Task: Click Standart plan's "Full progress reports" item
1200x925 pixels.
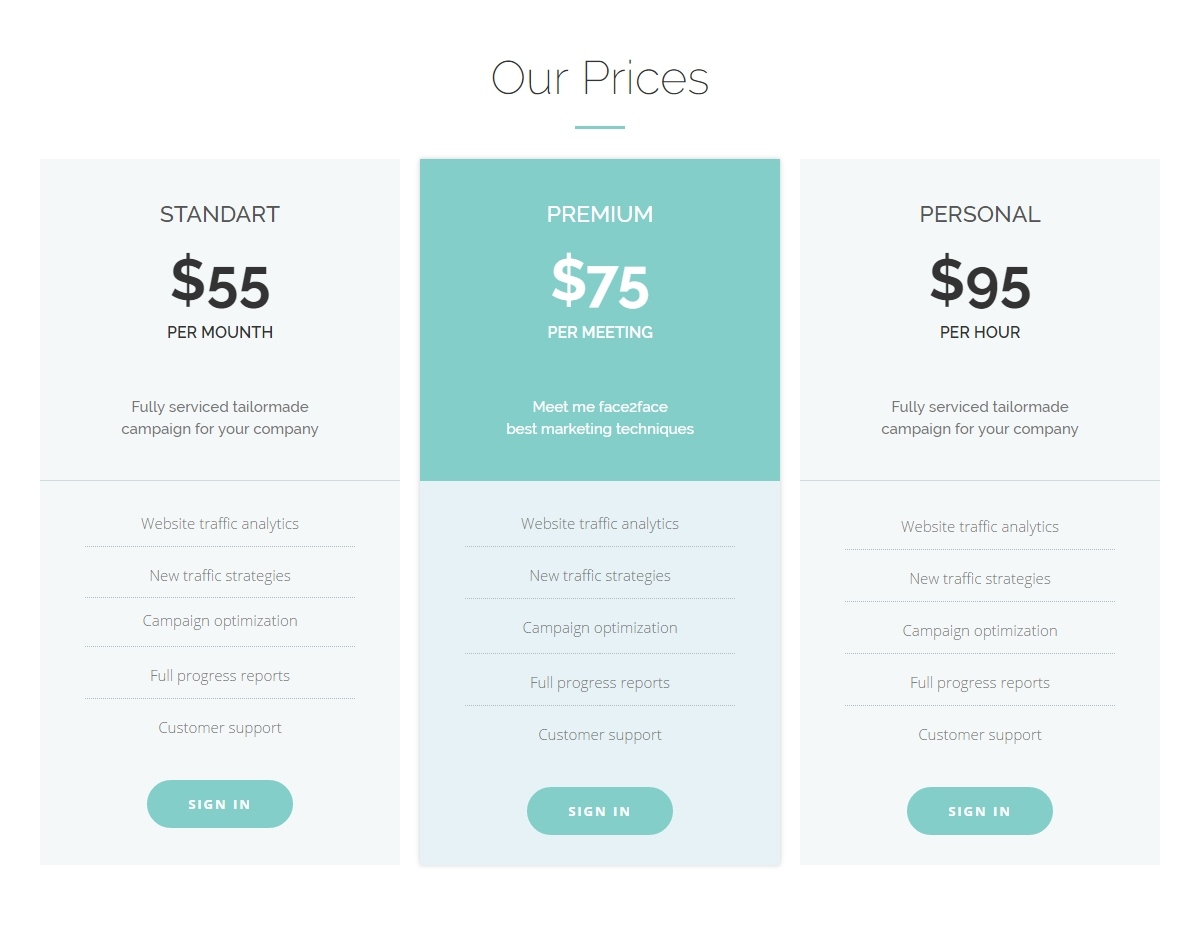Action: click(x=220, y=675)
